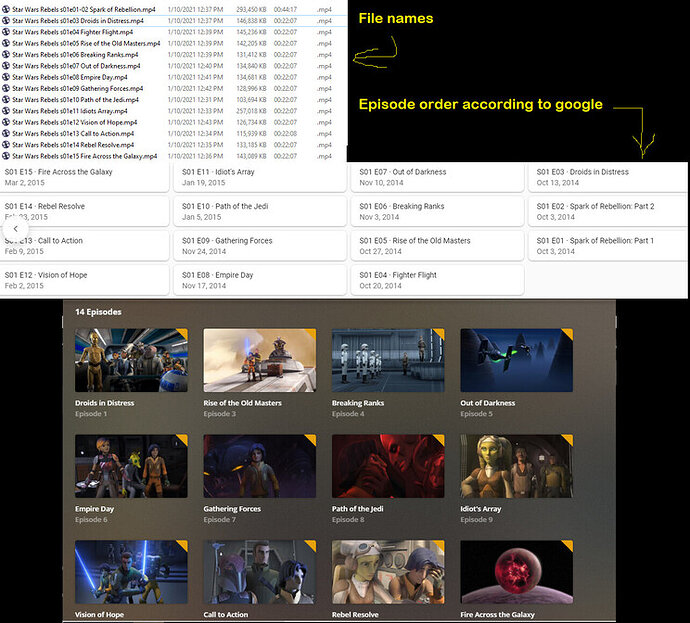
Task: Click file icon of Gathering Forces.mp4
Action: [6, 88]
